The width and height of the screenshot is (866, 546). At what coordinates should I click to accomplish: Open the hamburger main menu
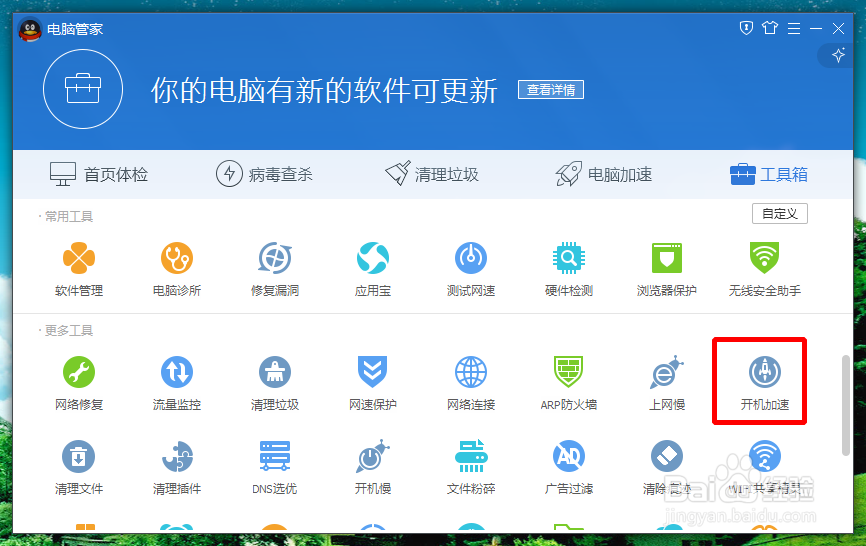coord(794,28)
